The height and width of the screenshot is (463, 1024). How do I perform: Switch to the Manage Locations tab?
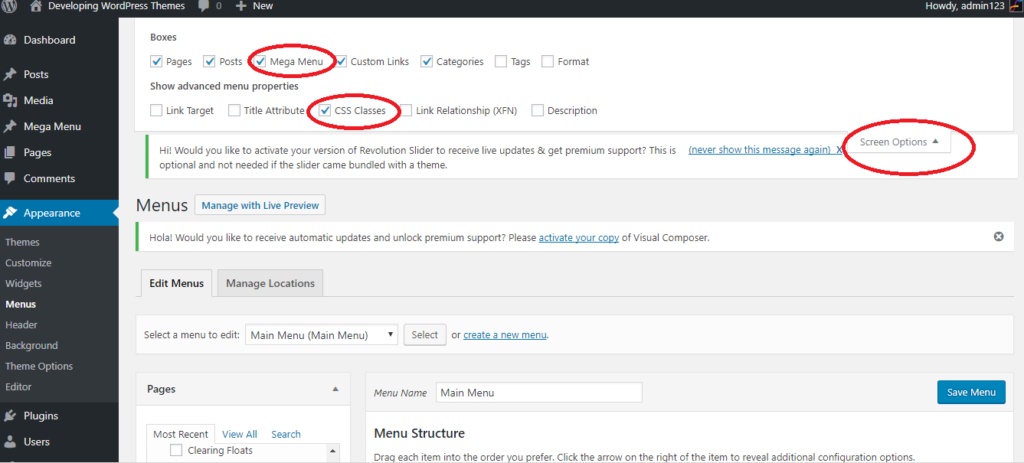(x=270, y=283)
